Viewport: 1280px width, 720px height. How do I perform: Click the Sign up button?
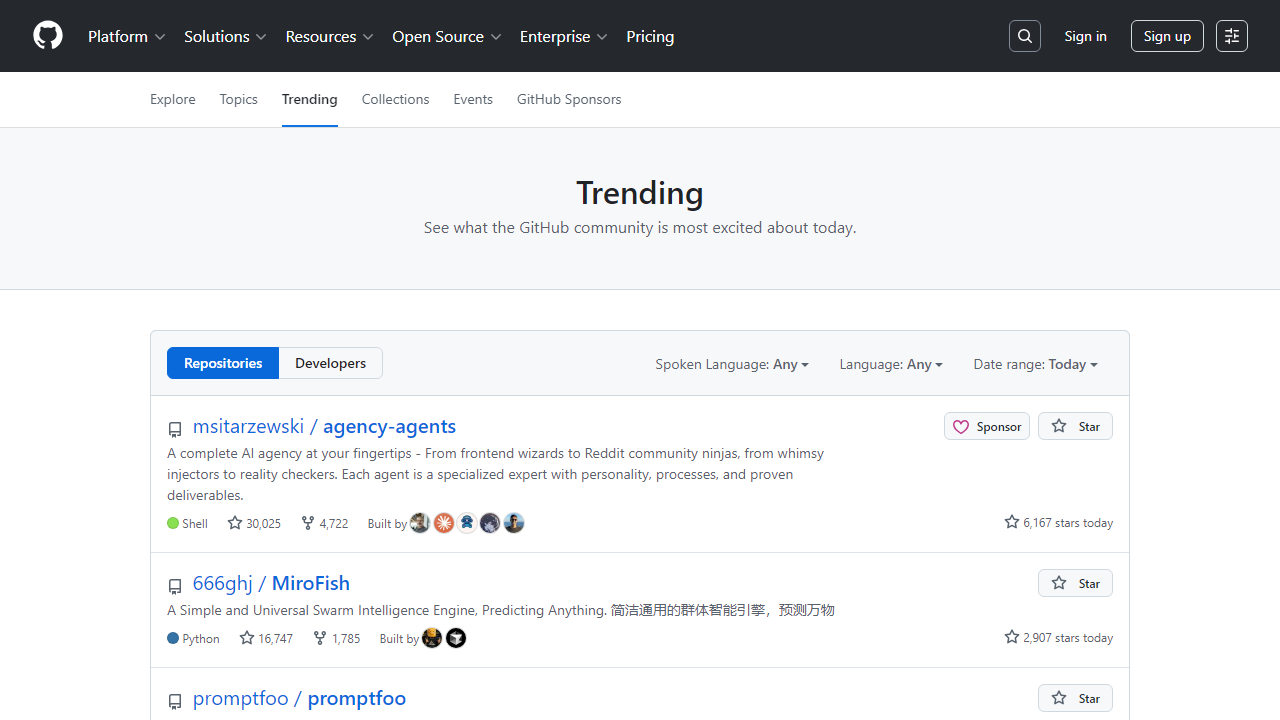(1167, 36)
